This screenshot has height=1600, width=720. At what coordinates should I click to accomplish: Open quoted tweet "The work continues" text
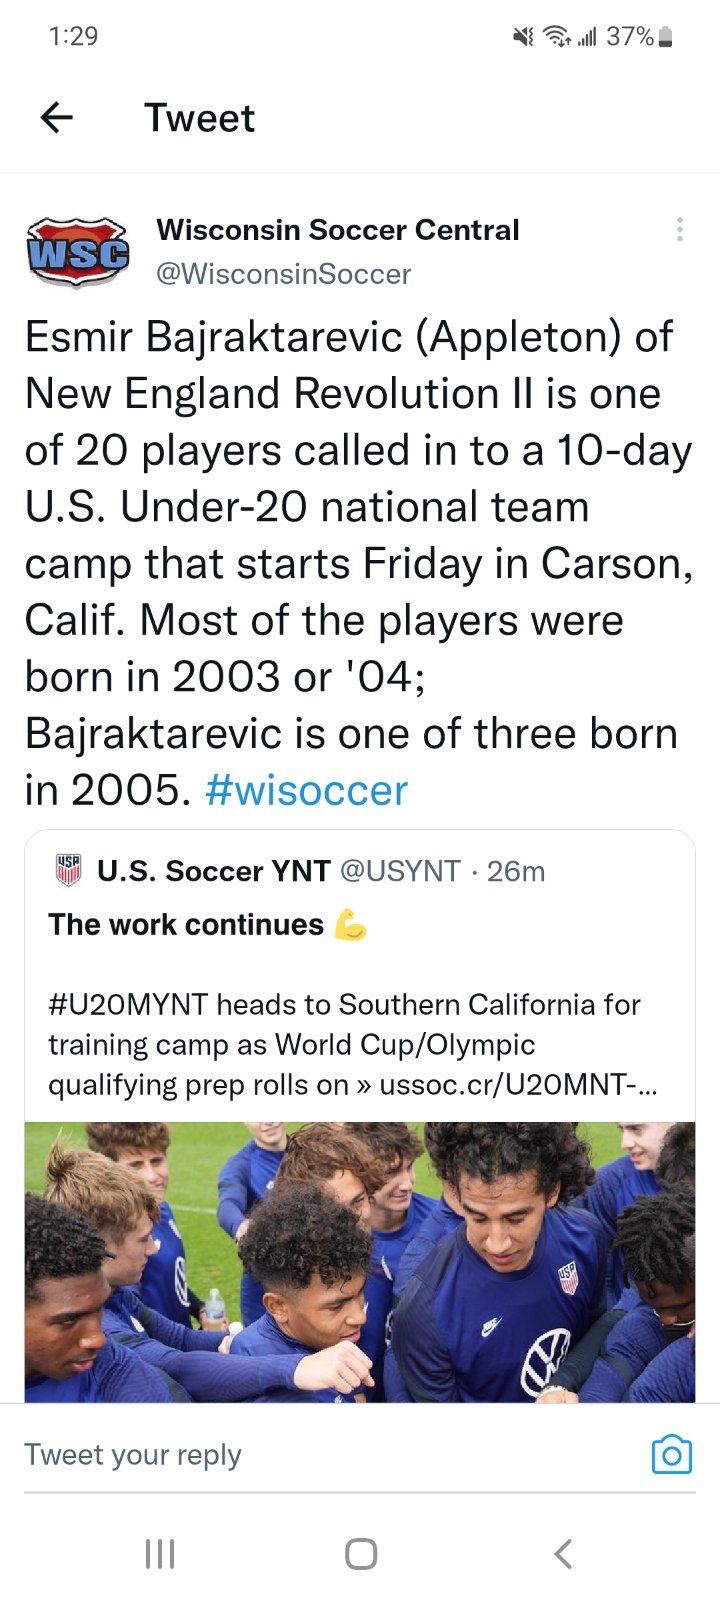186,925
